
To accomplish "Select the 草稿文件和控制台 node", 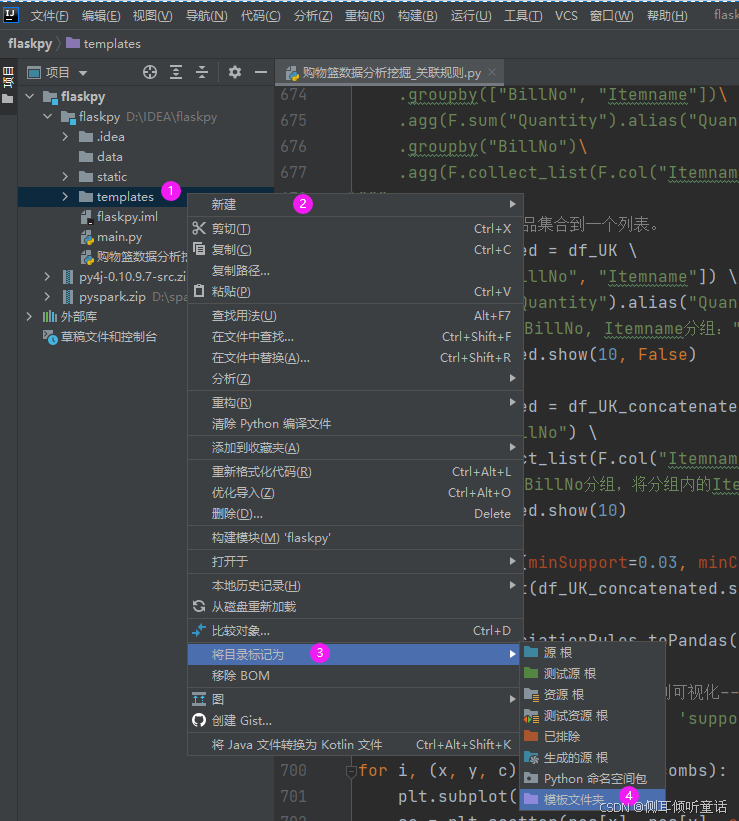I will pos(108,337).
